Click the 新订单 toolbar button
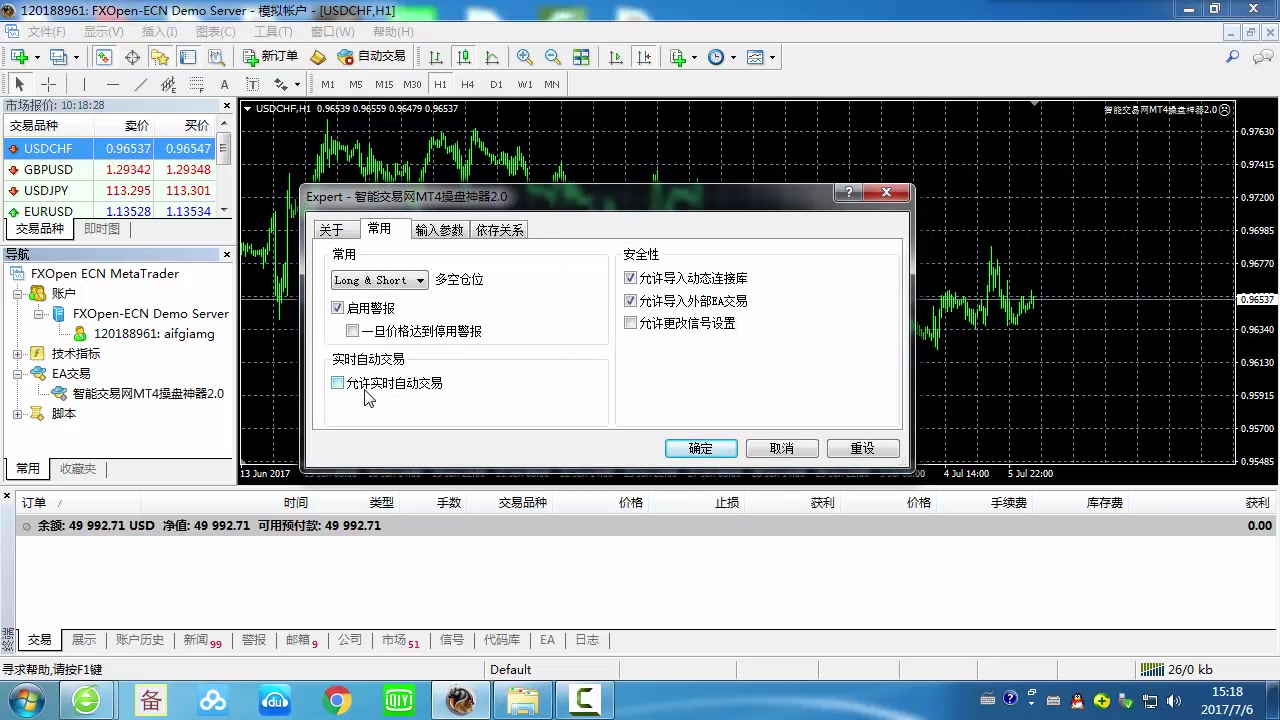 (270, 57)
